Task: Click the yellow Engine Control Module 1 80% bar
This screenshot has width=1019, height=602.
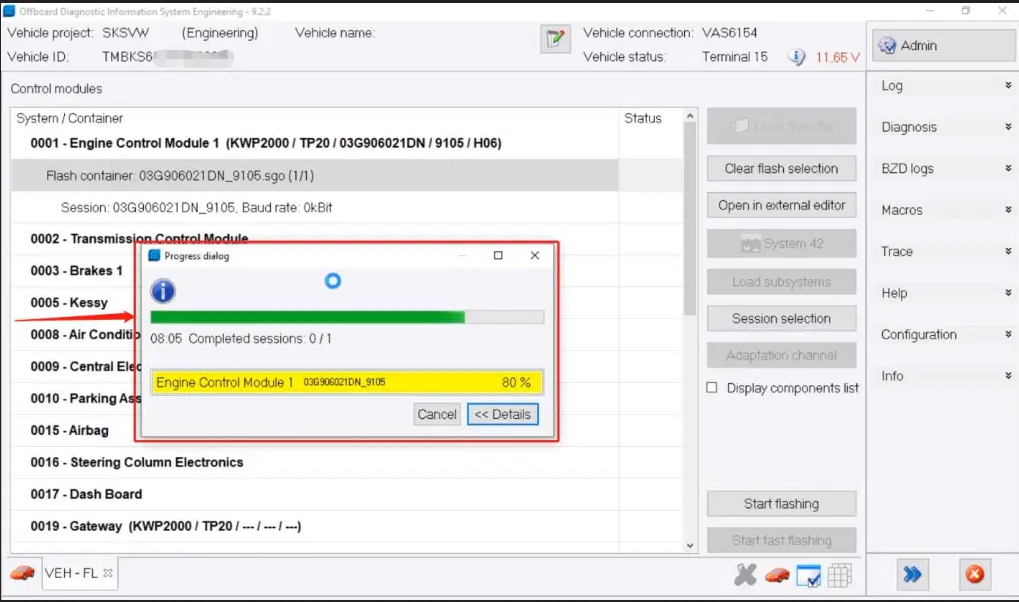Action: [347, 382]
